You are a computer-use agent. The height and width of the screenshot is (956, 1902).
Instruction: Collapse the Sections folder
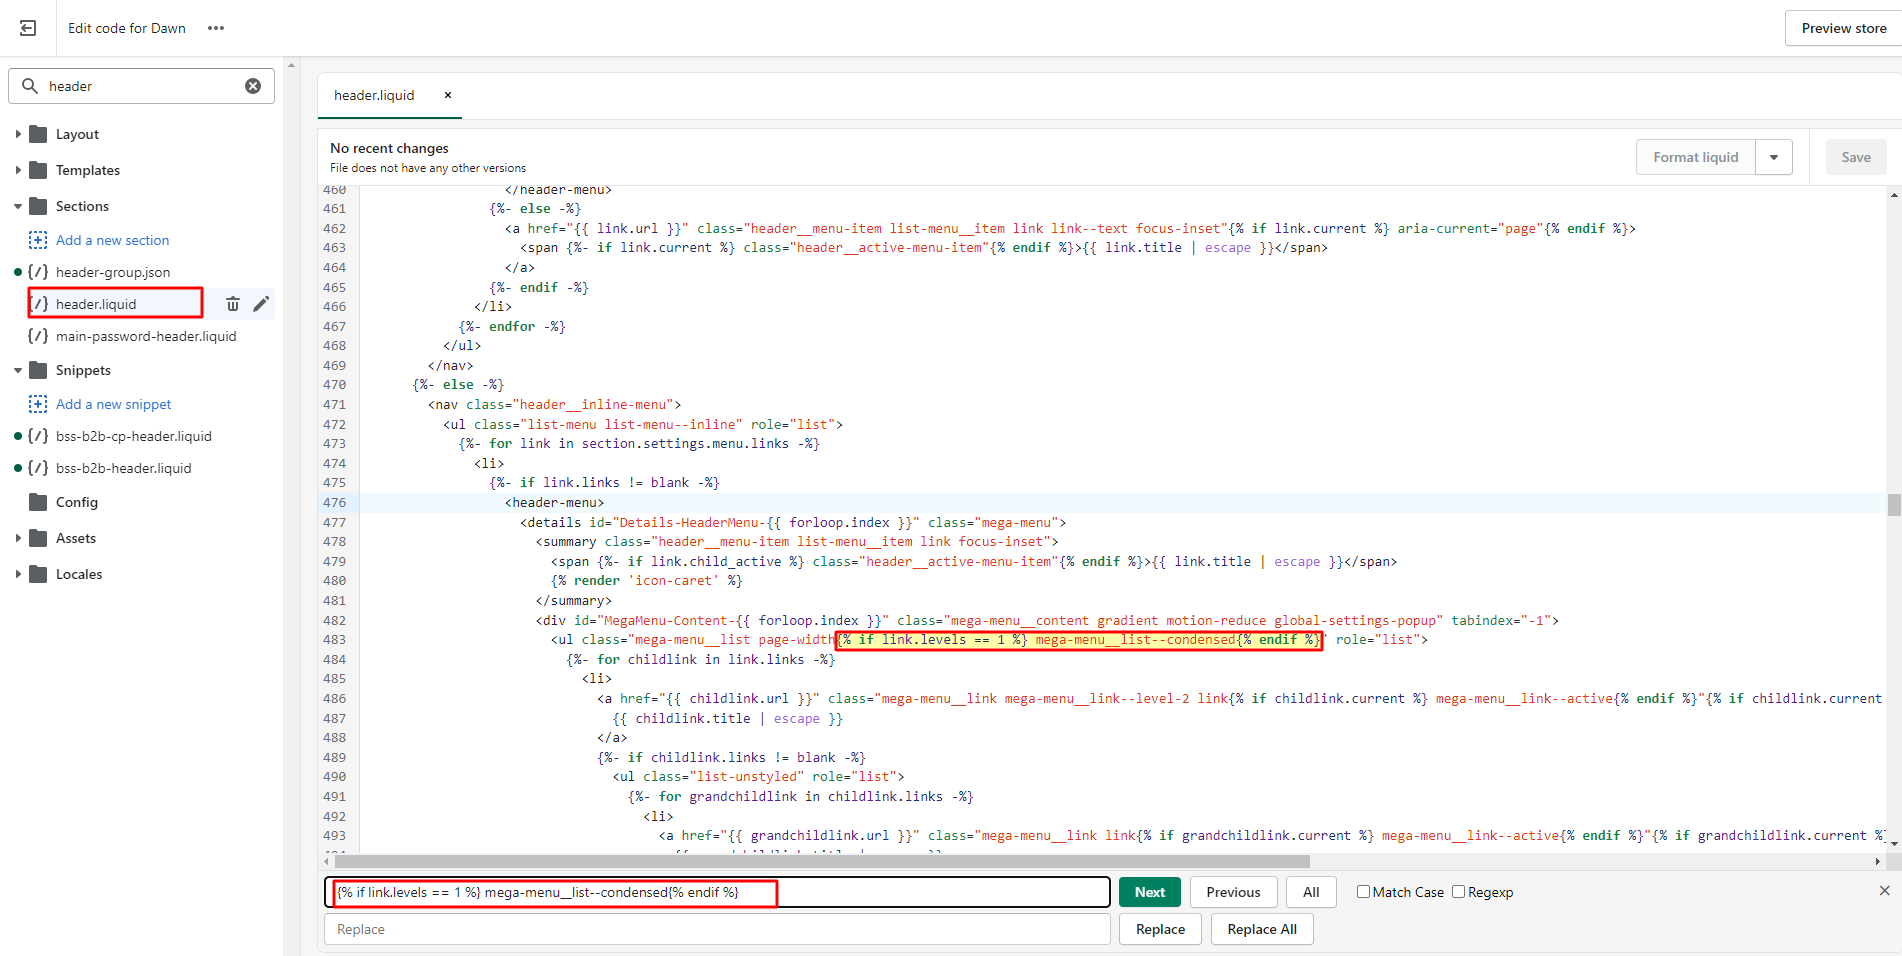pyautogui.click(x=18, y=206)
